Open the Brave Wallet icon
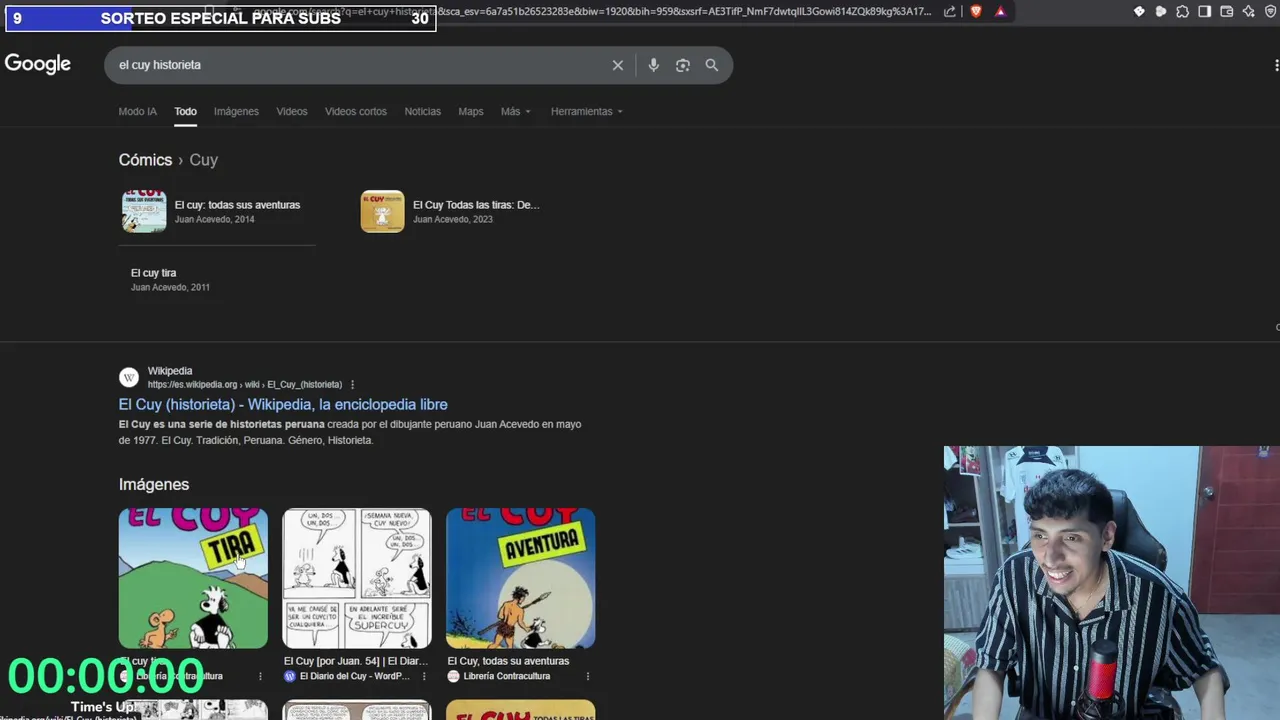Image resolution: width=1280 pixels, height=720 pixels. click(x=1227, y=12)
